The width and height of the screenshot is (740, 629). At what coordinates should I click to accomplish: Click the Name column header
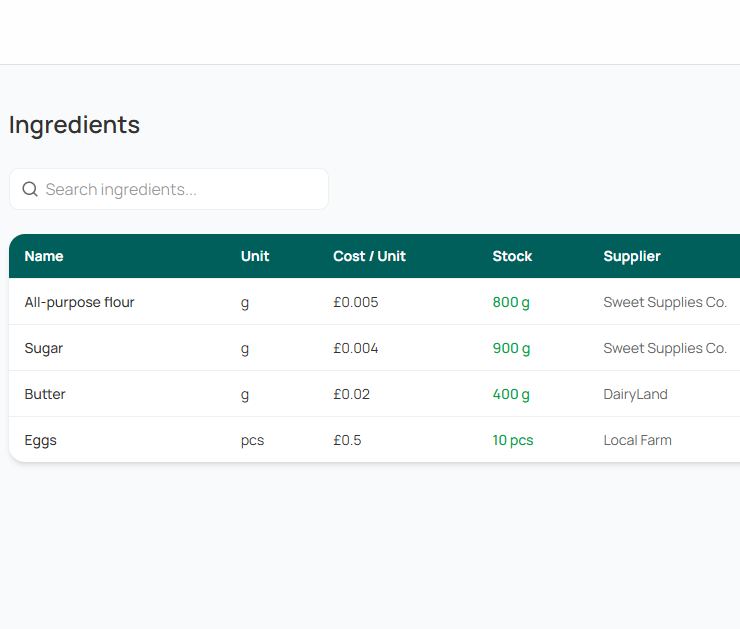click(44, 256)
